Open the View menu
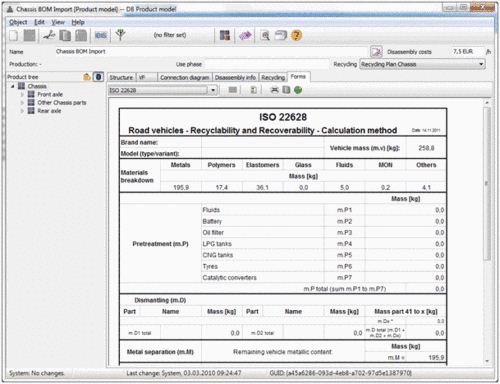500x384 pixels. [58, 22]
